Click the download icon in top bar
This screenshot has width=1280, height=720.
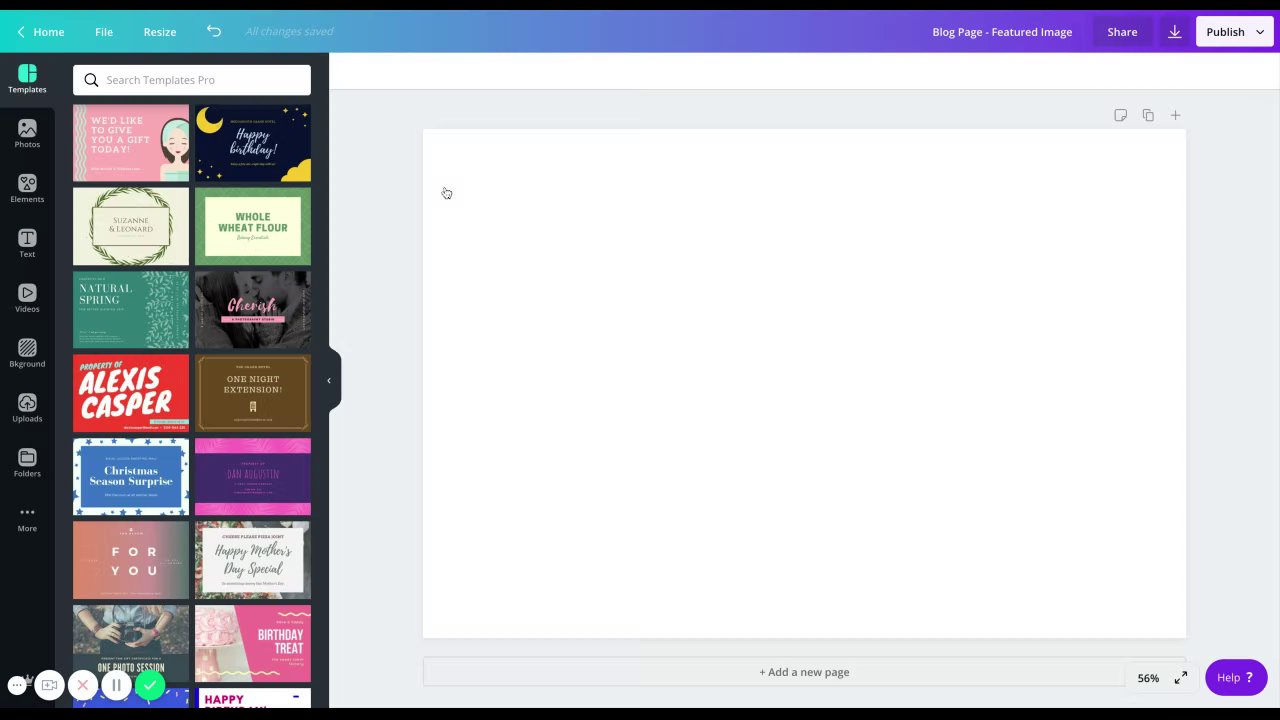pos(1175,32)
